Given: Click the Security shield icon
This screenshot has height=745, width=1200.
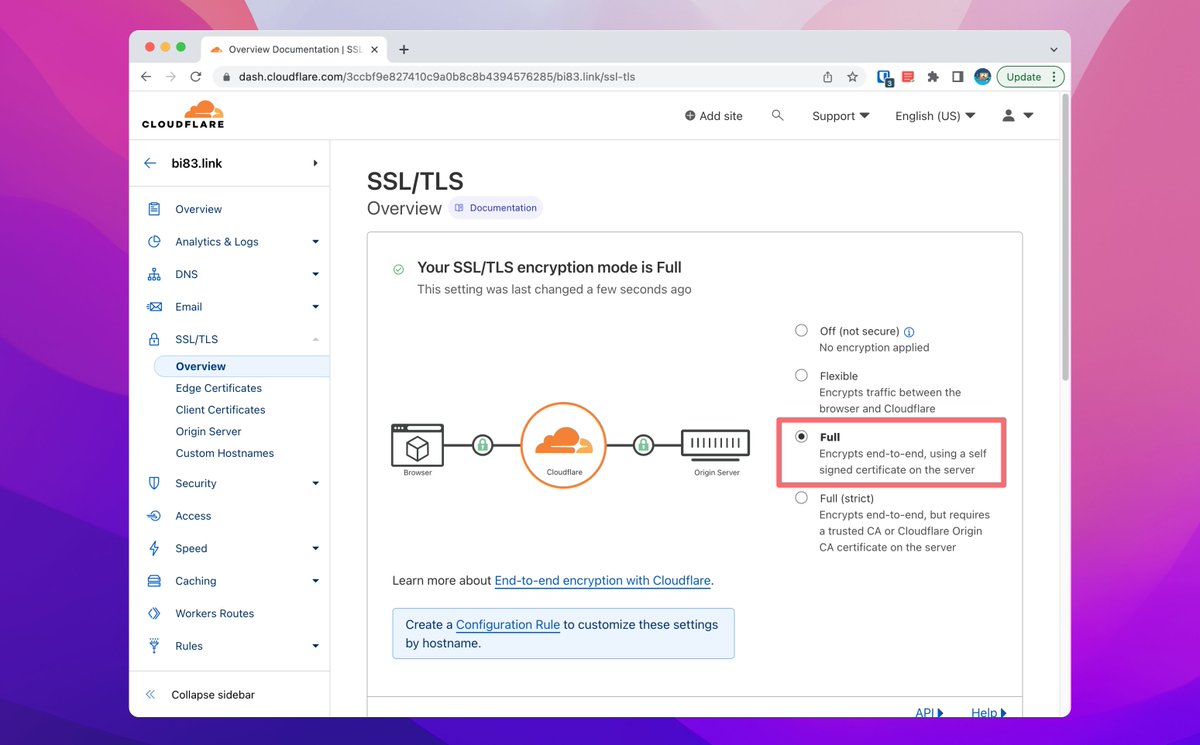Looking at the screenshot, I should pyautogui.click(x=154, y=483).
